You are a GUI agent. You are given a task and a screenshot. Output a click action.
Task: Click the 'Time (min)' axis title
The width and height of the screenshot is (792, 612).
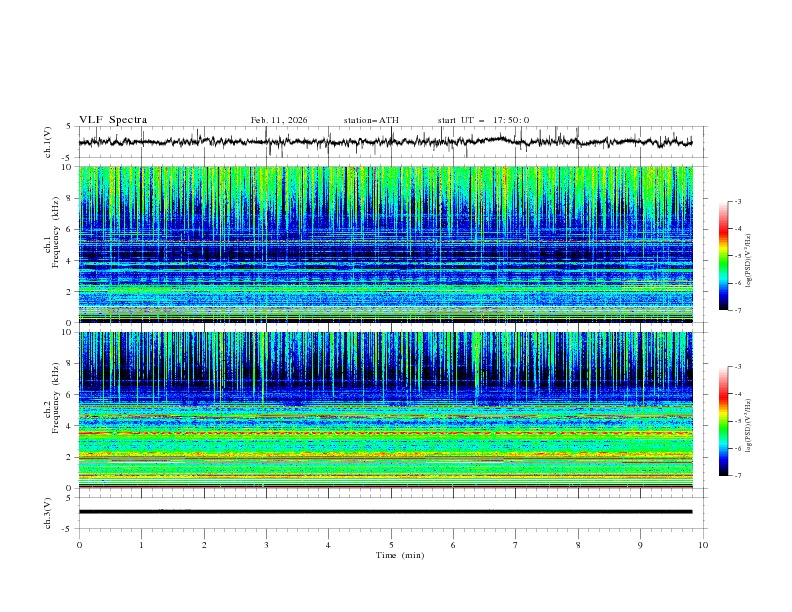pyautogui.click(x=400, y=555)
